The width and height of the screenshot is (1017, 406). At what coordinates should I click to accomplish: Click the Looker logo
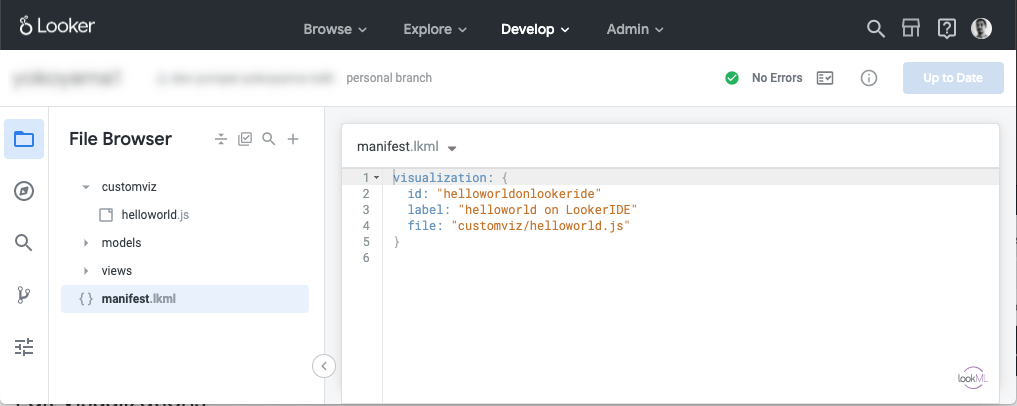[x=57, y=26]
